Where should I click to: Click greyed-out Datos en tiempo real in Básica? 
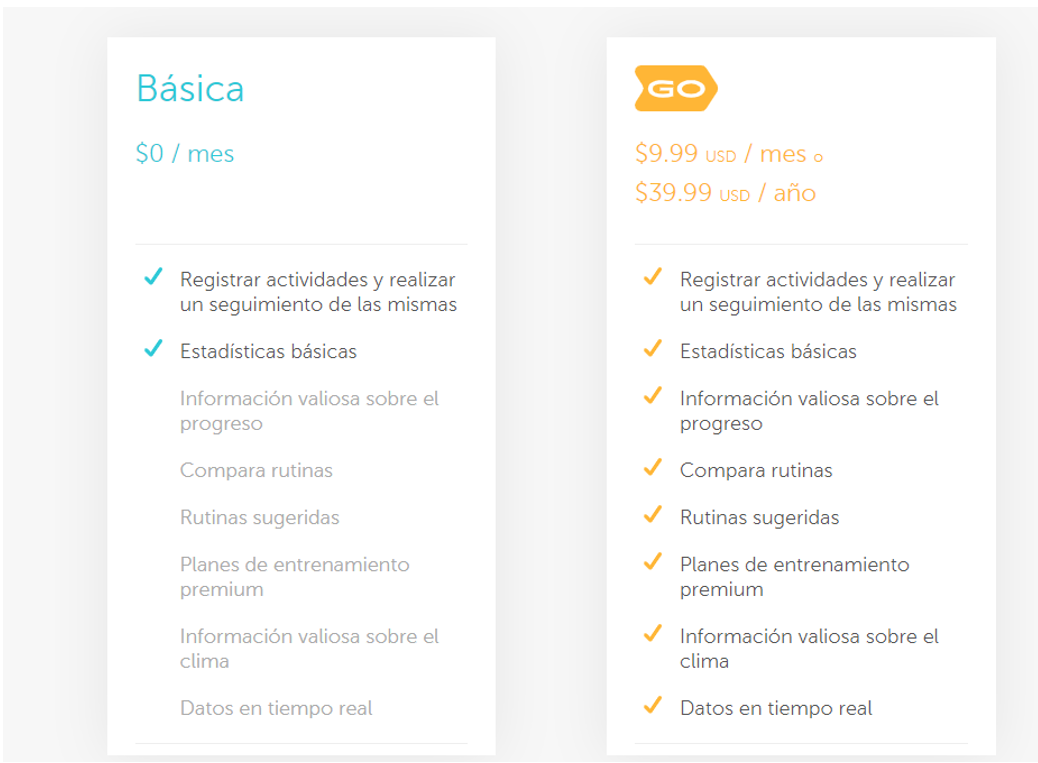[276, 708]
